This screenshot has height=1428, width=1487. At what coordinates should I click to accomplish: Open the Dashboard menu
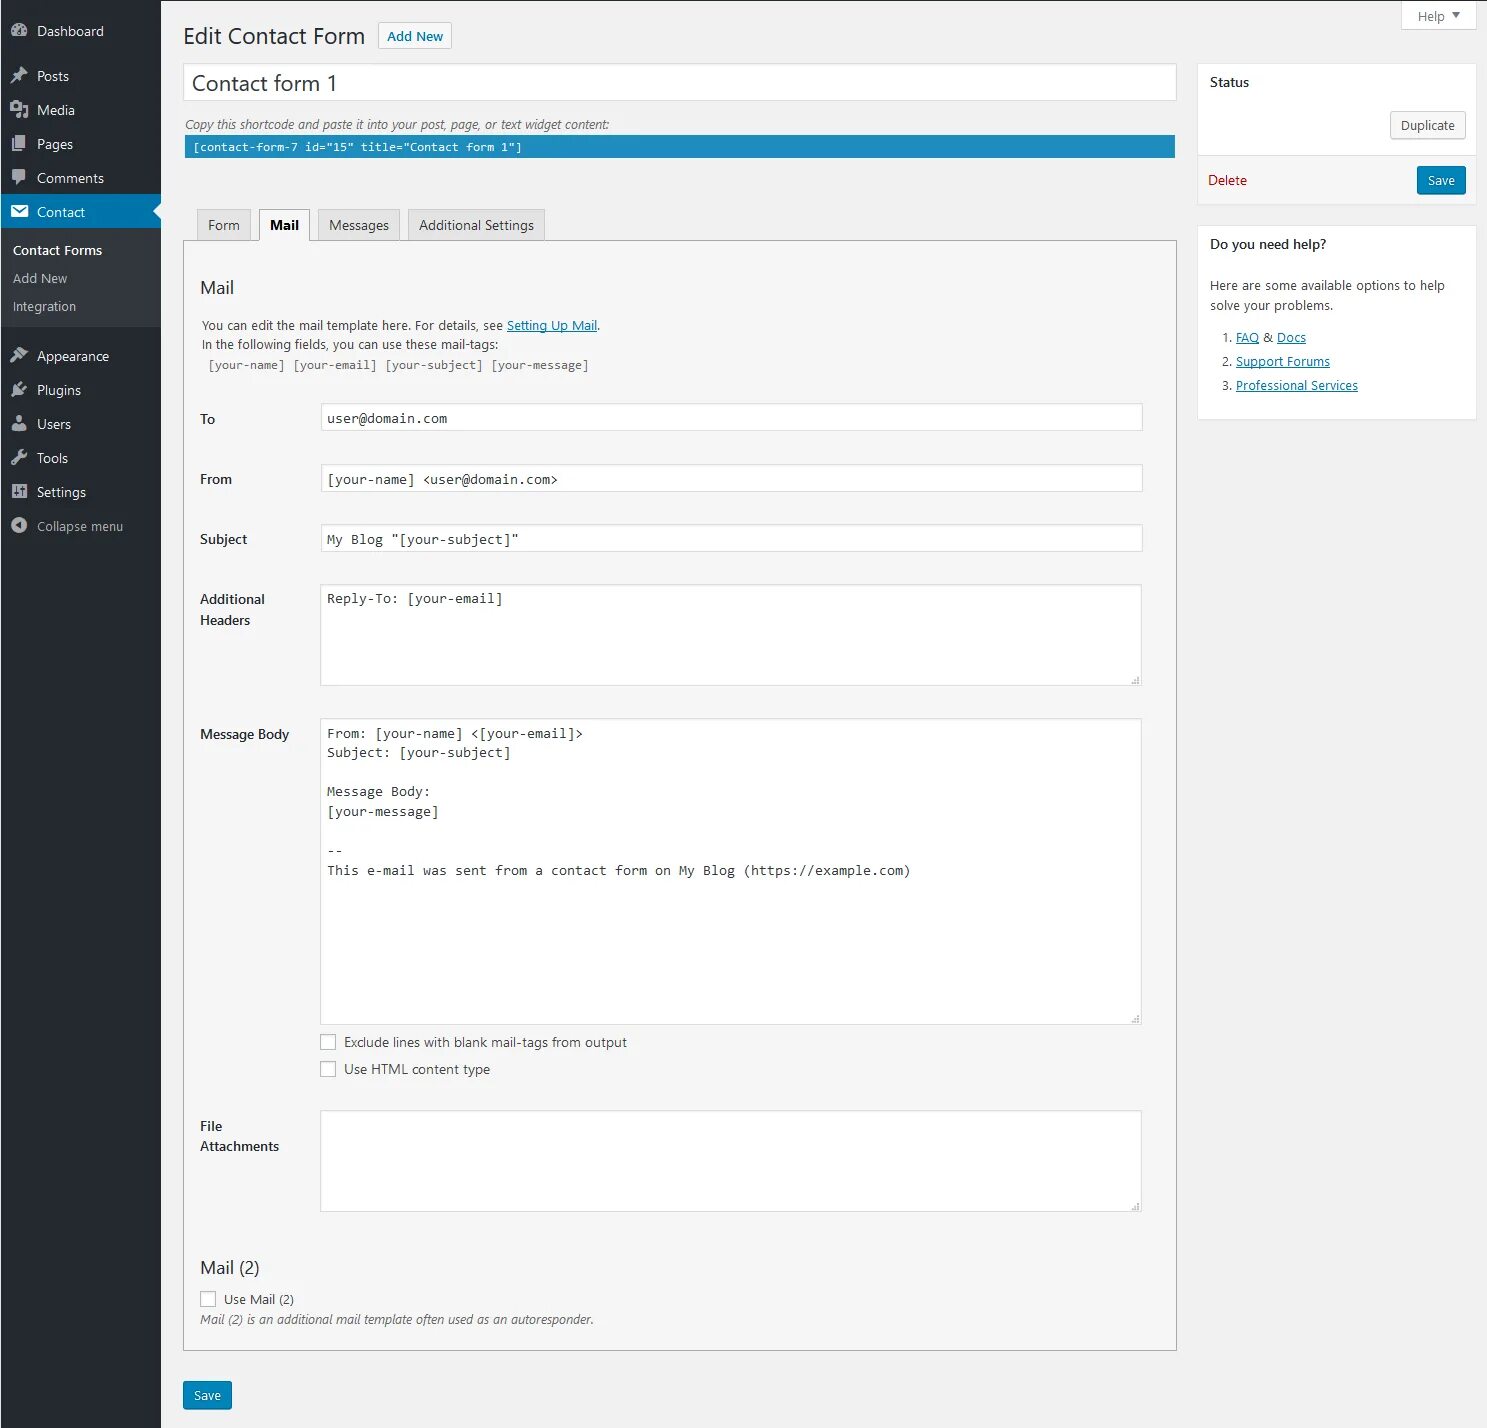[x=80, y=31]
